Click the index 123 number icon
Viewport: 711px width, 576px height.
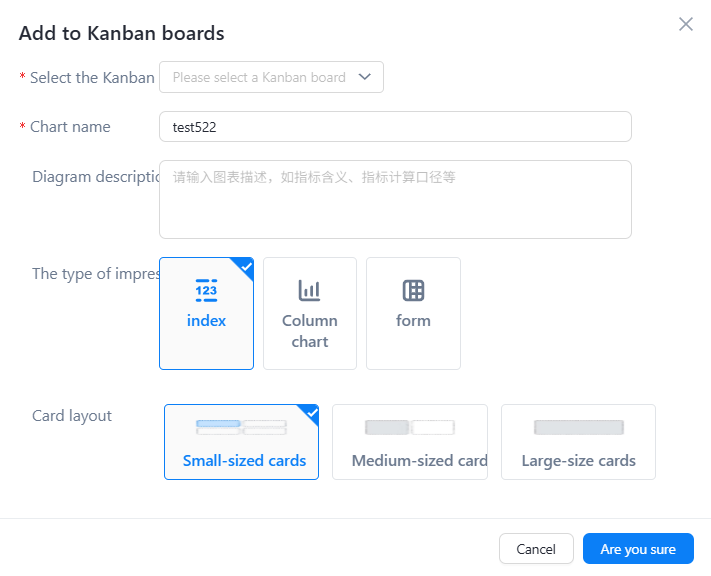tap(206, 290)
